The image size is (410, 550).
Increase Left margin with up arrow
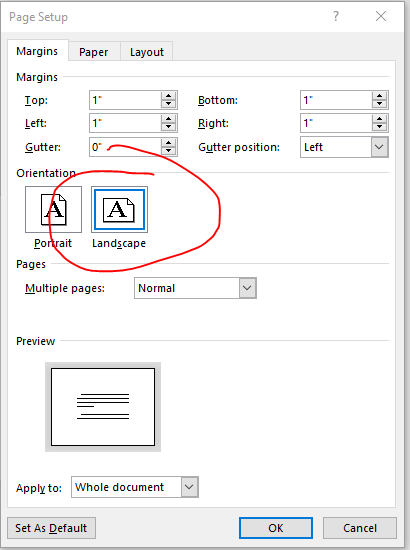coord(169,119)
